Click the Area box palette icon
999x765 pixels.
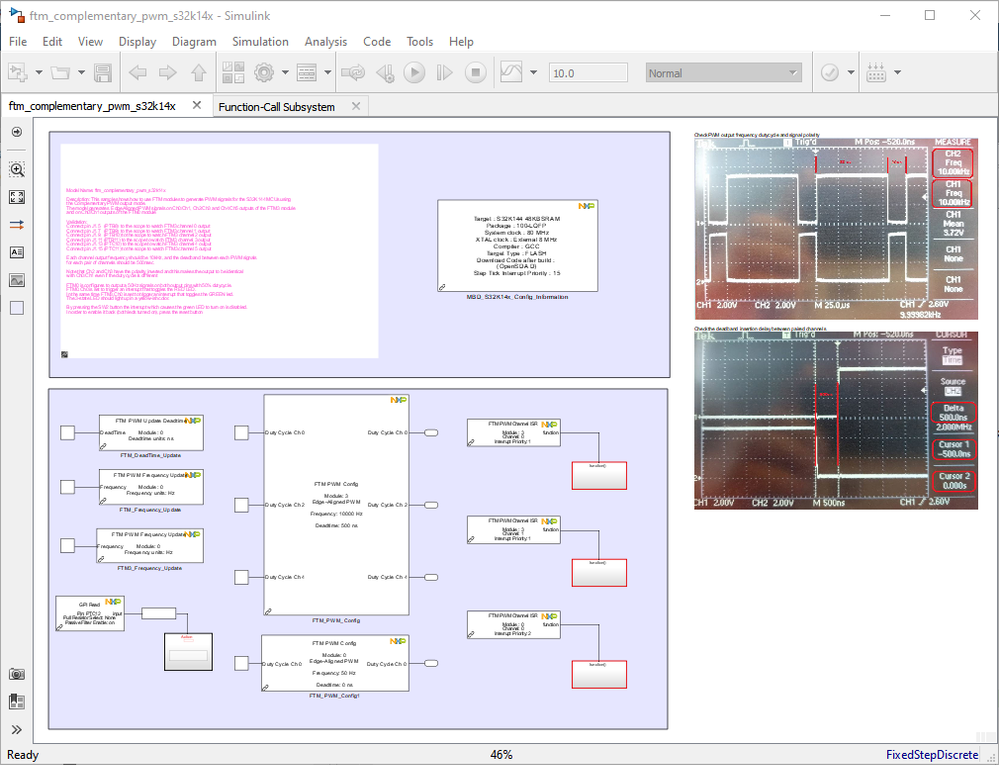[x=17, y=308]
